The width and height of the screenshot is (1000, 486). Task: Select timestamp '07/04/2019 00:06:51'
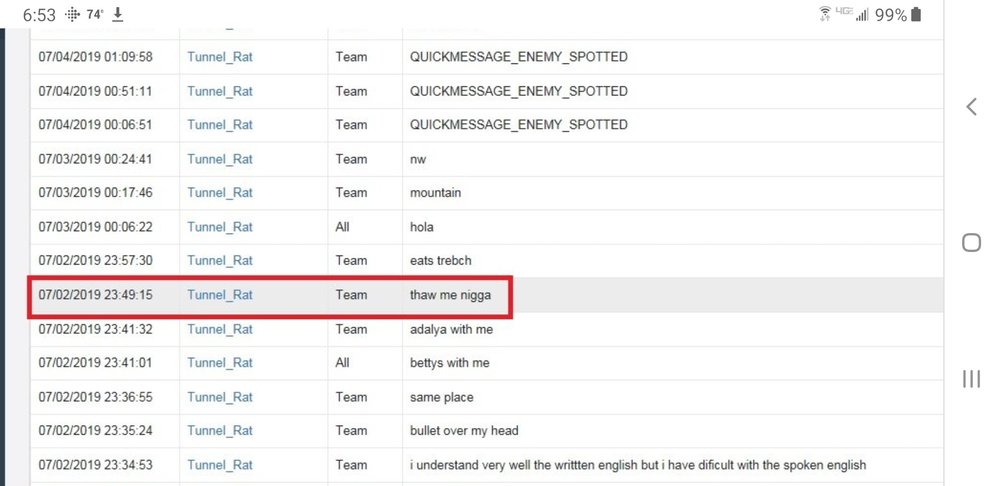pyautogui.click(x=96, y=125)
